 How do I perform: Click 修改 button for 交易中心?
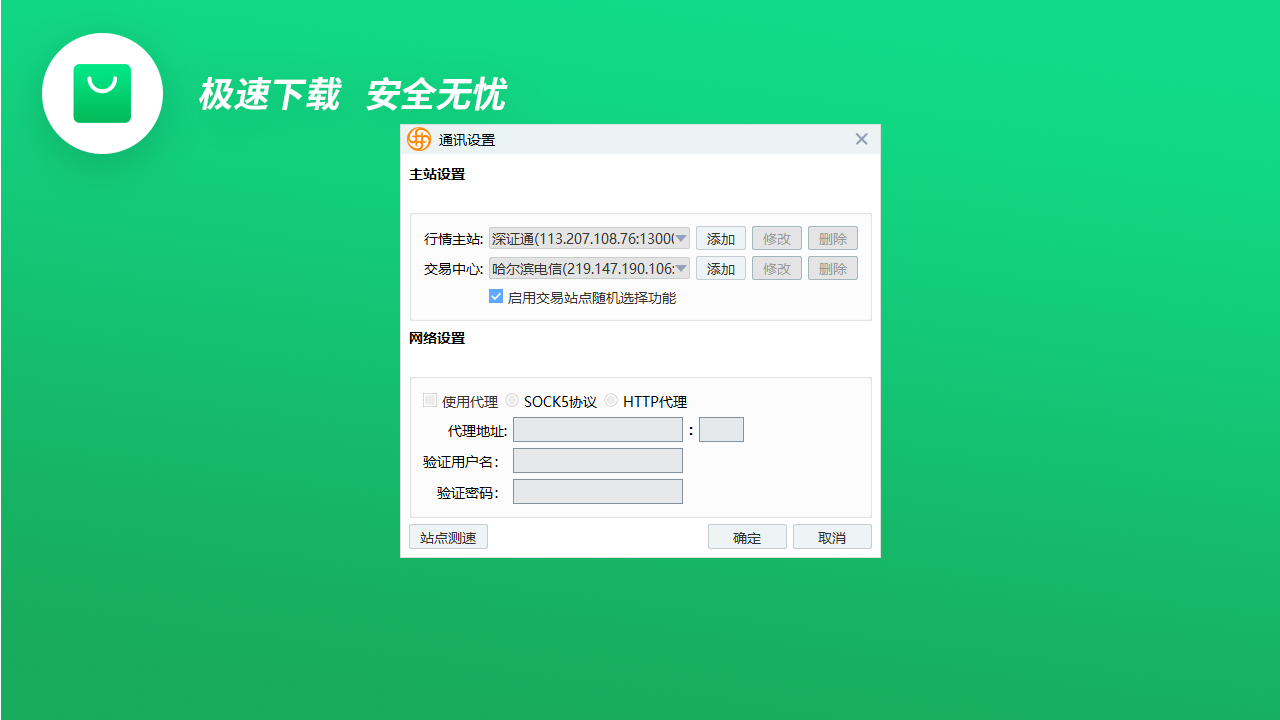[x=776, y=268]
